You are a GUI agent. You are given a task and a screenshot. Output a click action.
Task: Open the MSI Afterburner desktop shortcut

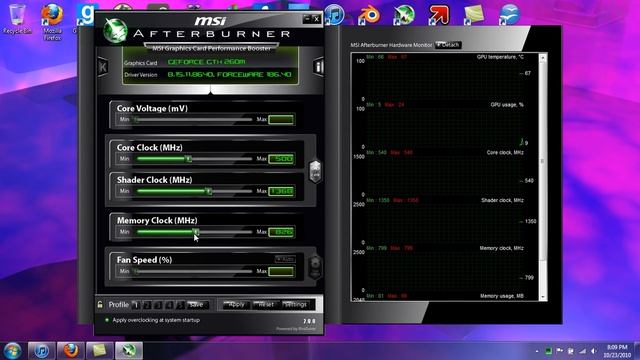point(404,15)
